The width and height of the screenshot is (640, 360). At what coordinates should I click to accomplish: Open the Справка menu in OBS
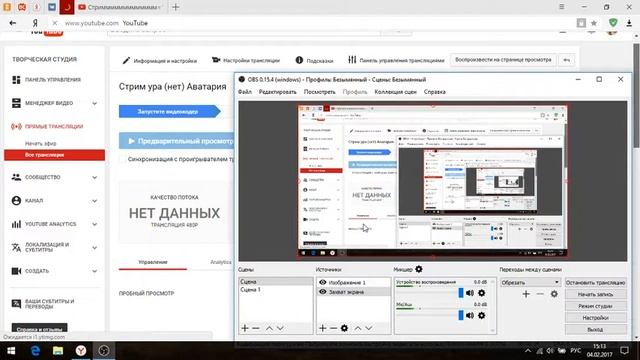[x=434, y=92]
